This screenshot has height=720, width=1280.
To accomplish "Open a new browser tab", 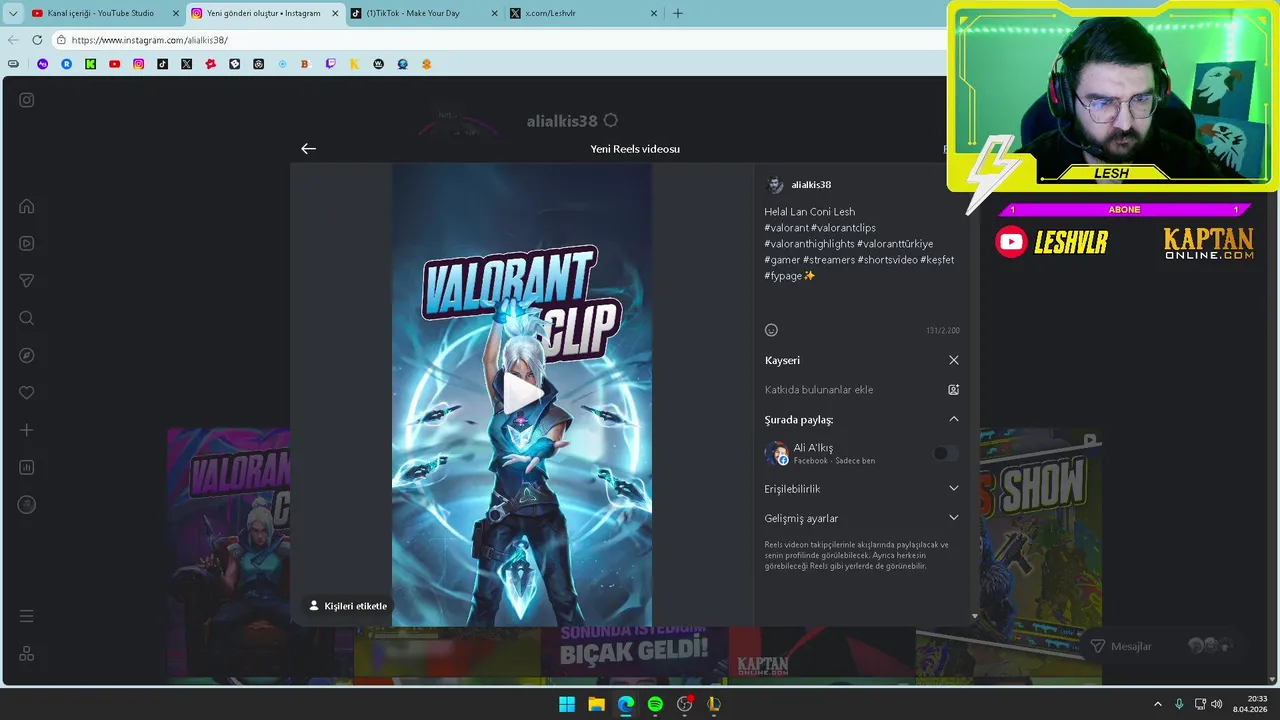I will [677, 13].
